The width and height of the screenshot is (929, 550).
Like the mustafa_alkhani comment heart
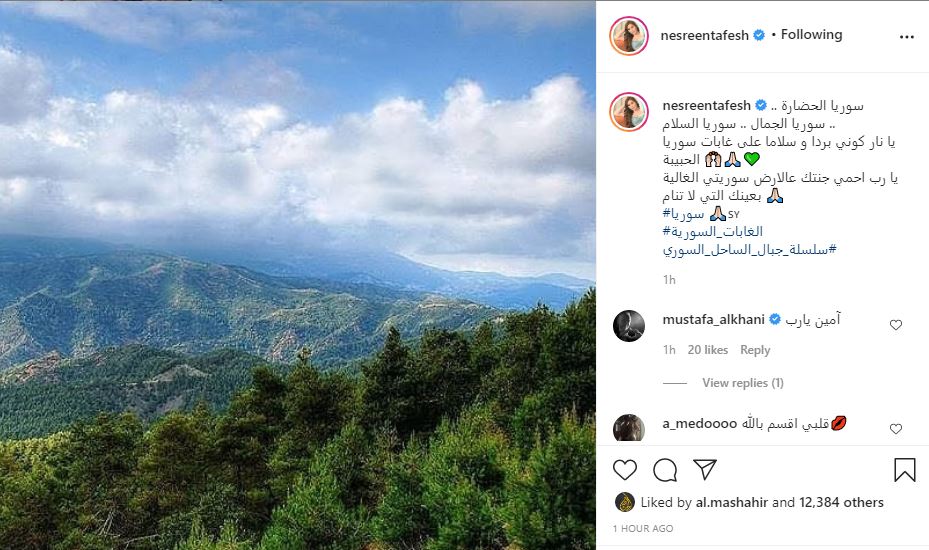click(x=896, y=325)
